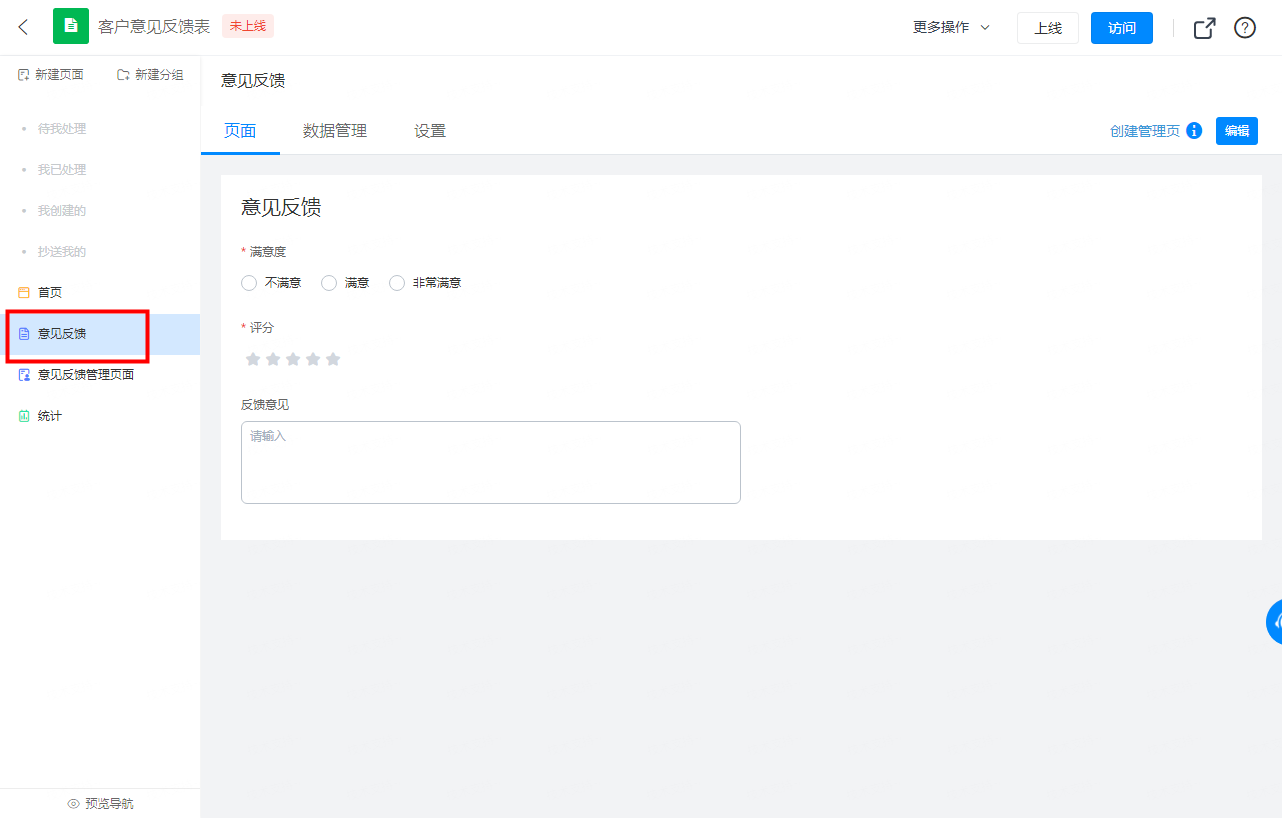Click the green form app icon

pos(70,26)
